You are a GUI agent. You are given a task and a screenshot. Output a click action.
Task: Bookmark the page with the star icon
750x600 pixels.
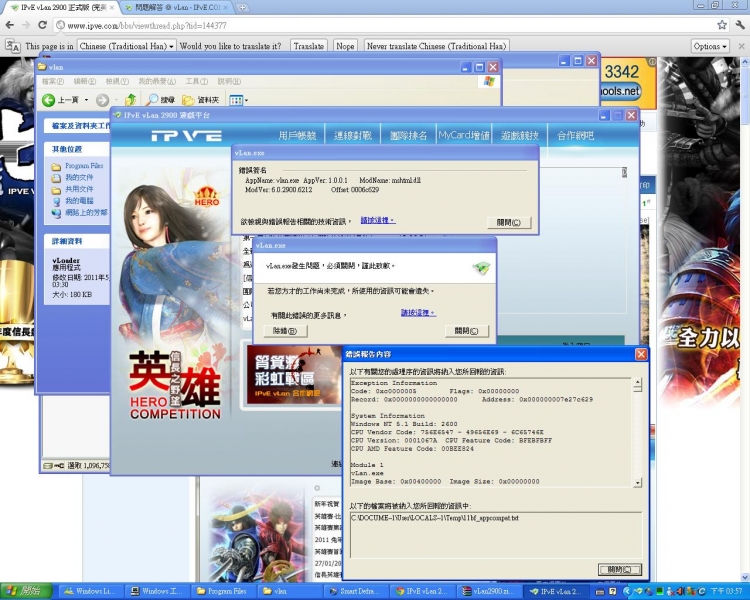[721, 25]
